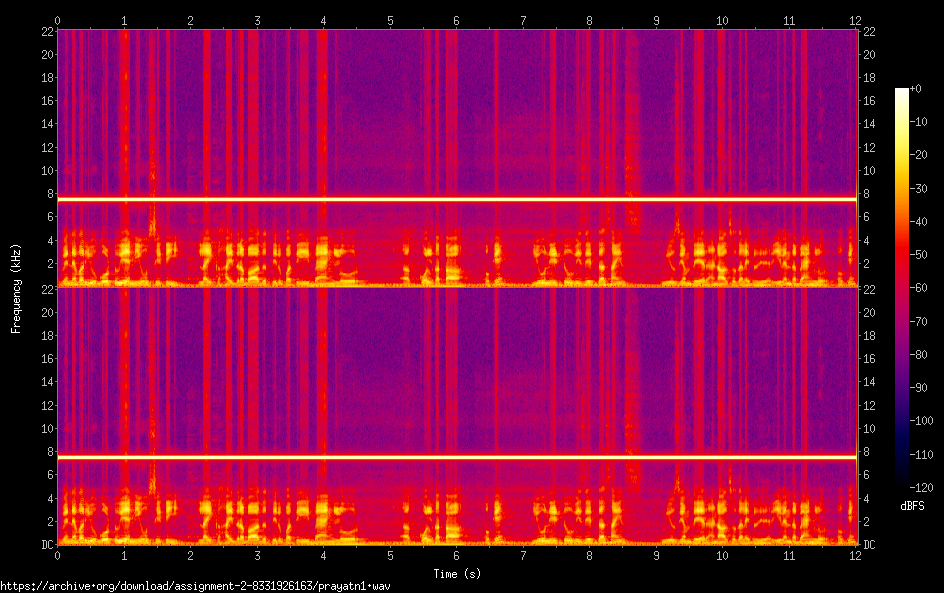Click the "DC" label on the left frequency axis
This screenshot has width=944, height=593.
(47, 545)
